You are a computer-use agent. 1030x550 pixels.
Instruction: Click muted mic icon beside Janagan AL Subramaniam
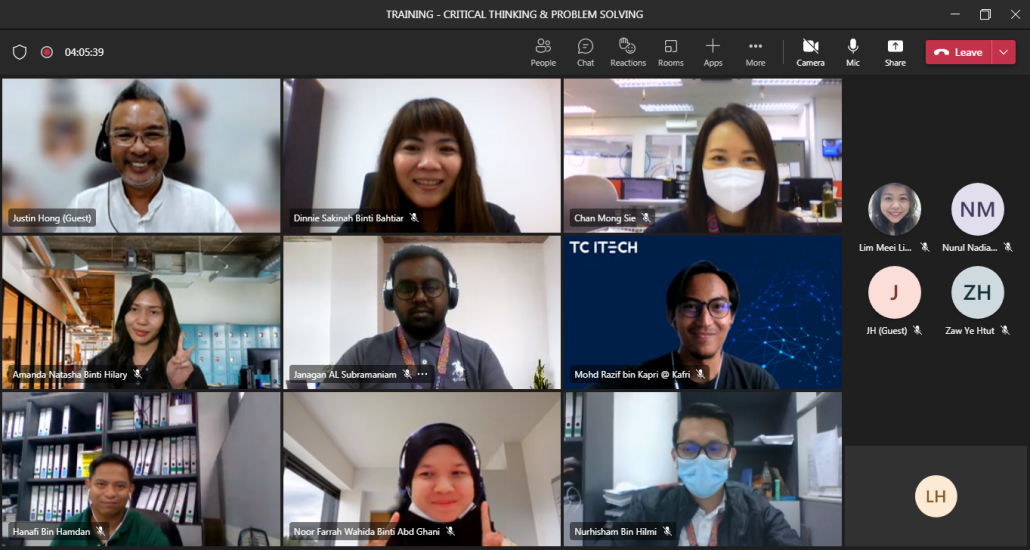pyautogui.click(x=407, y=374)
